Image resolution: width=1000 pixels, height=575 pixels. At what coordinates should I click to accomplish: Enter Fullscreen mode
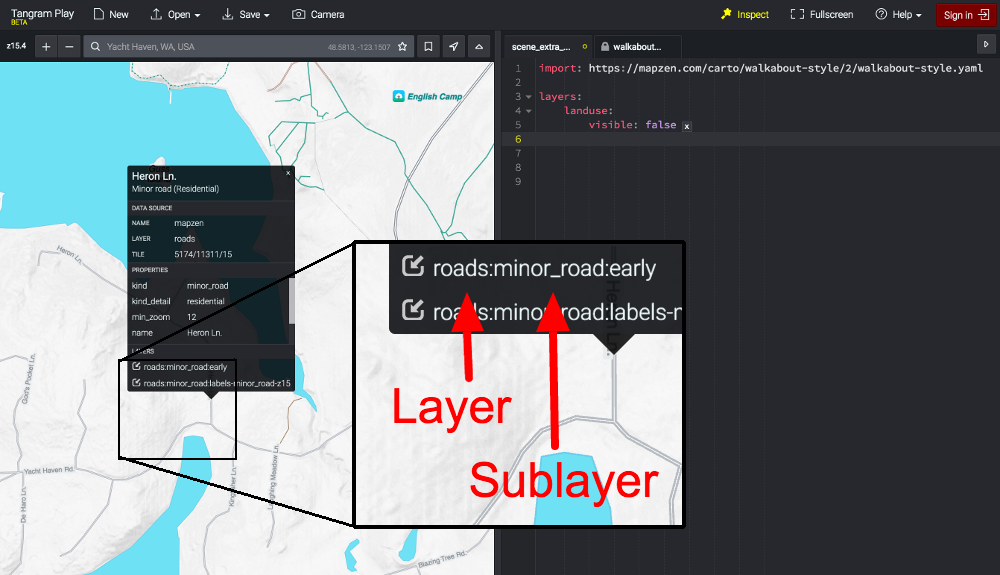pyautogui.click(x=821, y=14)
